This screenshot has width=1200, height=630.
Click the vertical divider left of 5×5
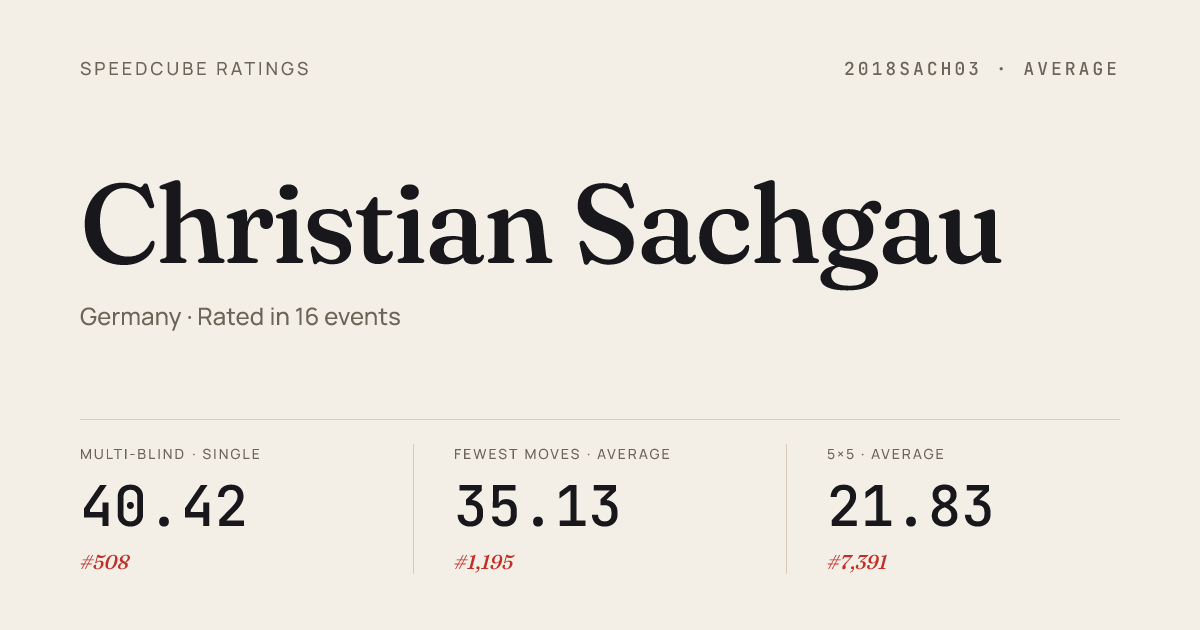pyautogui.click(x=786, y=509)
